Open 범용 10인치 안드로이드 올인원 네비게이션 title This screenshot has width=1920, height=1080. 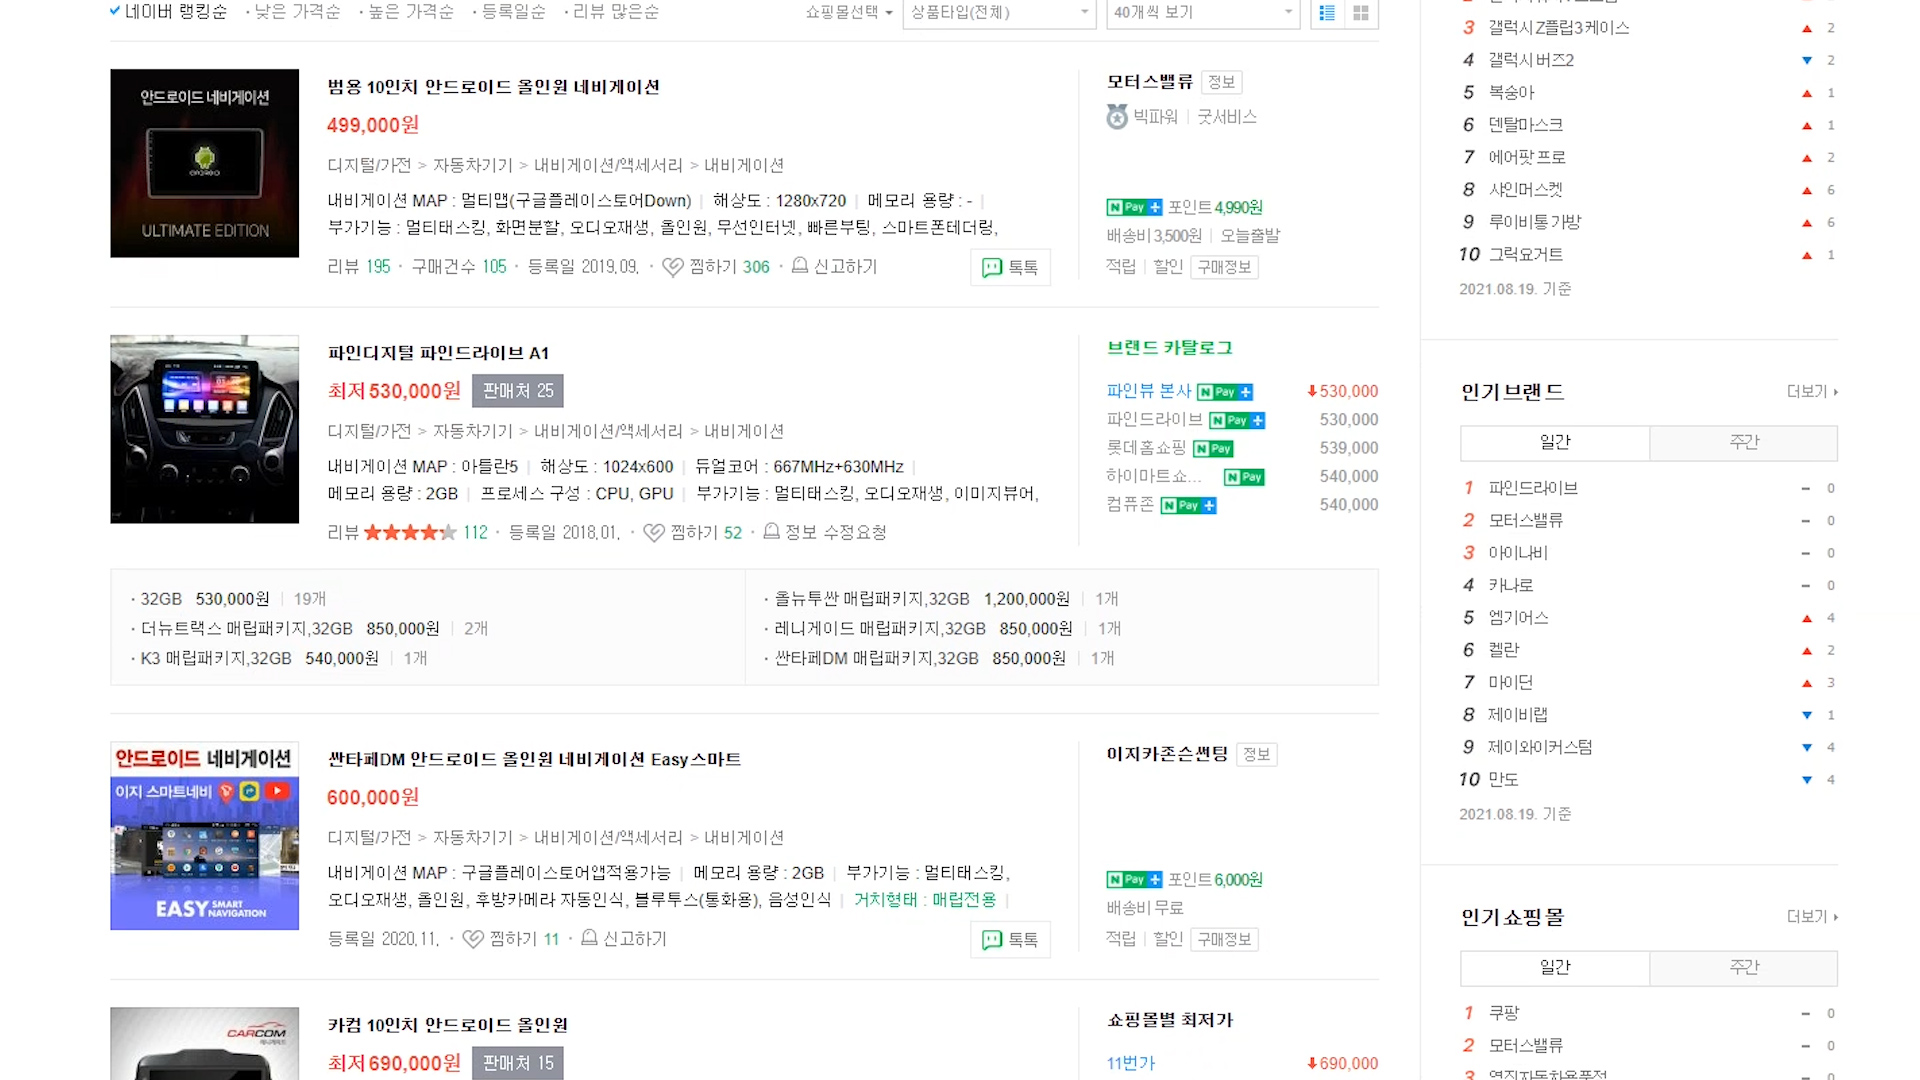click(x=493, y=87)
